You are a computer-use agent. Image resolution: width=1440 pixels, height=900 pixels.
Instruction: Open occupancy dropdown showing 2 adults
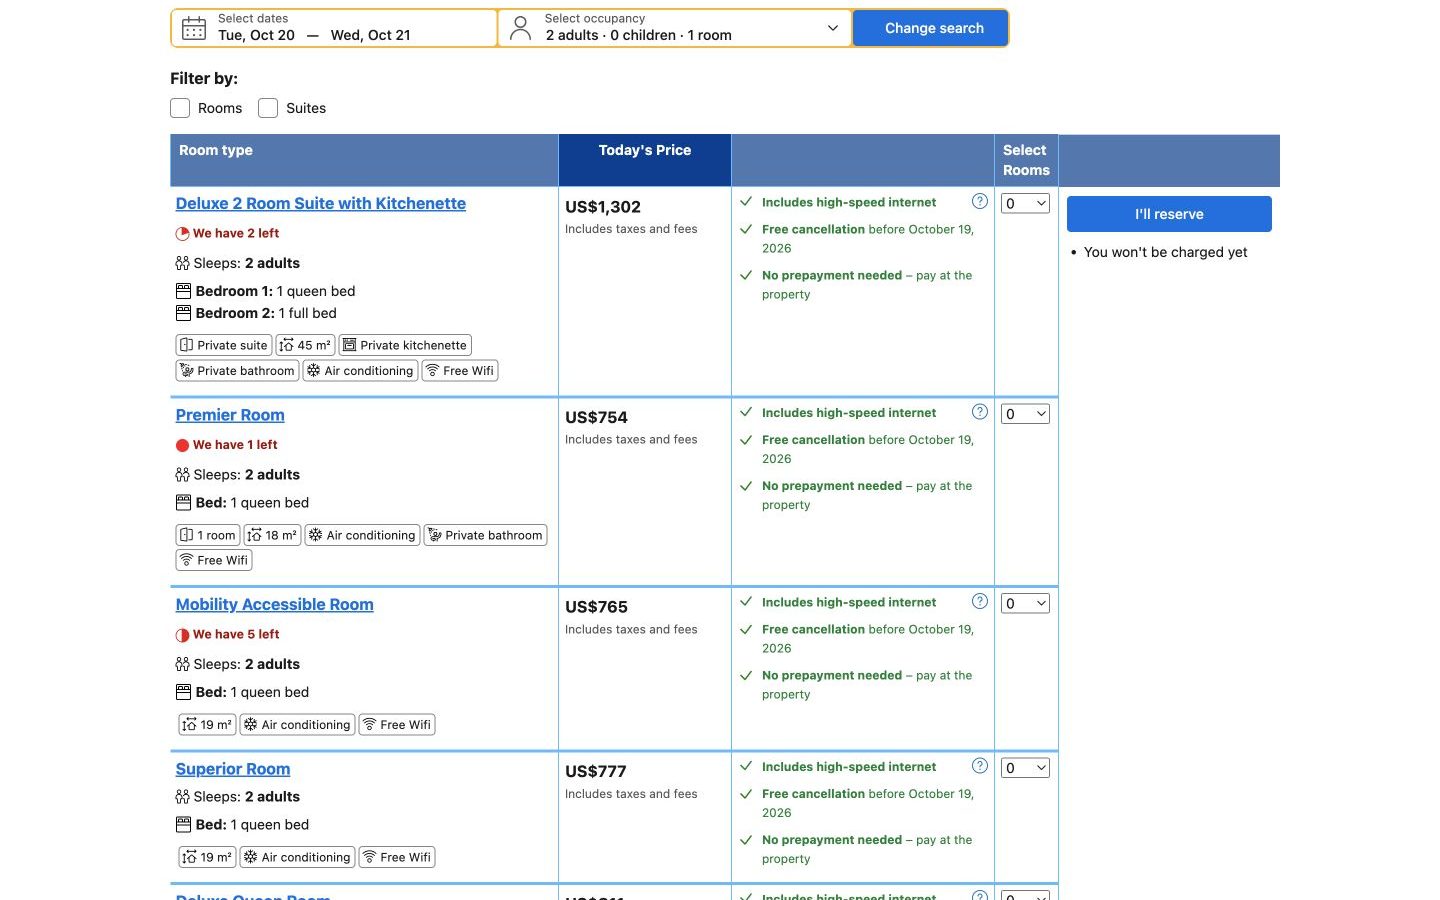674,28
